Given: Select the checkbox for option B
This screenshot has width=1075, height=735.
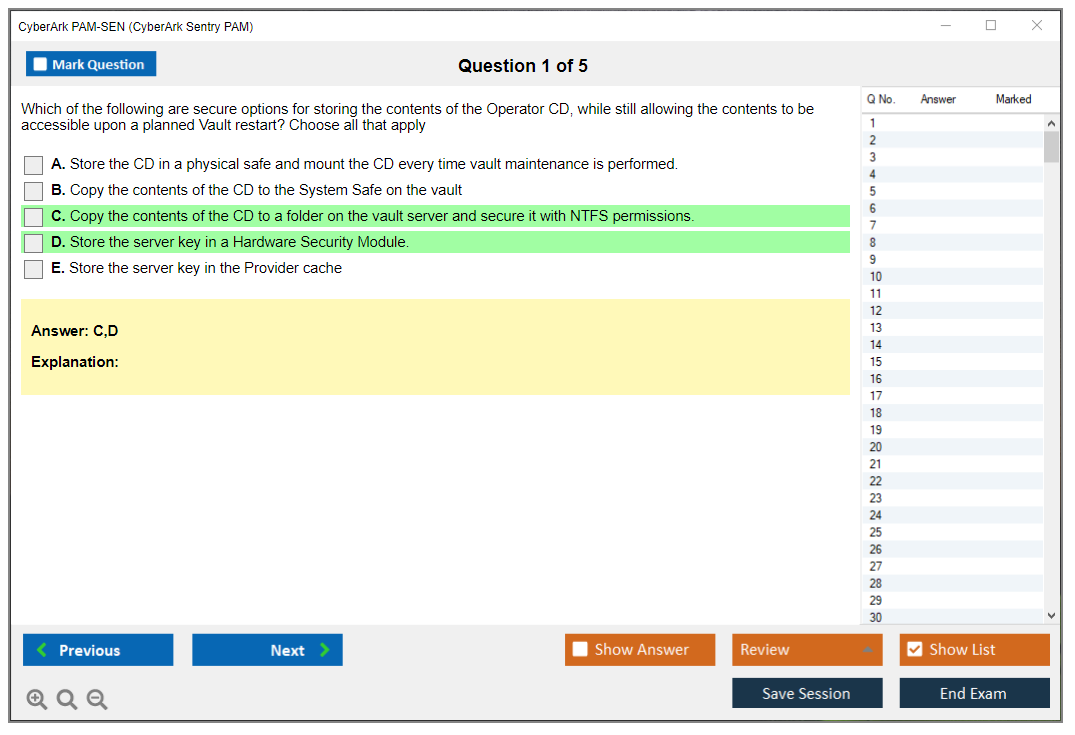Looking at the screenshot, I should point(33,191).
